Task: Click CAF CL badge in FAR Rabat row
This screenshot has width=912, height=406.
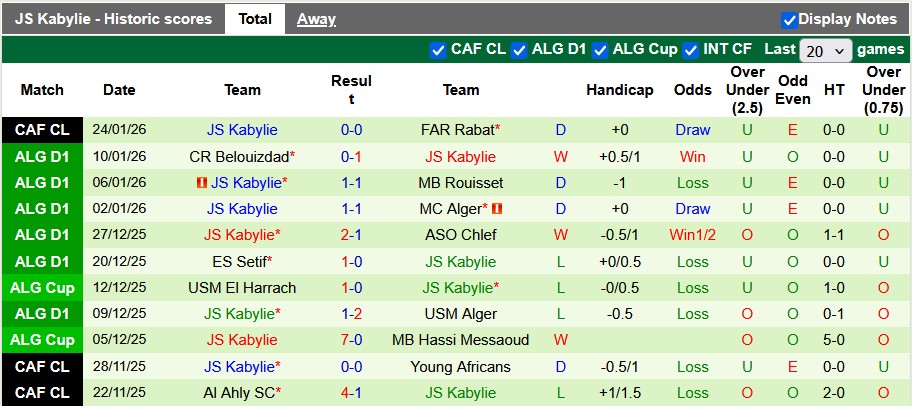Action: click(42, 130)
